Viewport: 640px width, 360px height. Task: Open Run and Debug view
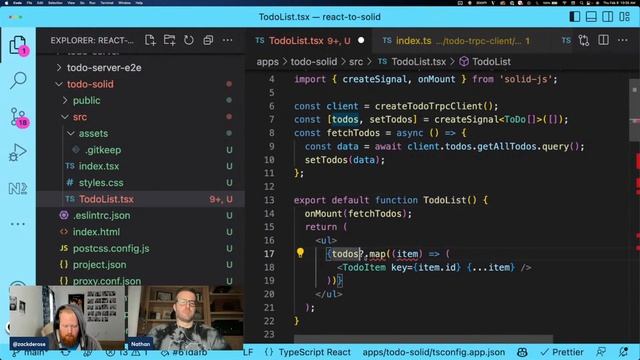coord(18,153)
